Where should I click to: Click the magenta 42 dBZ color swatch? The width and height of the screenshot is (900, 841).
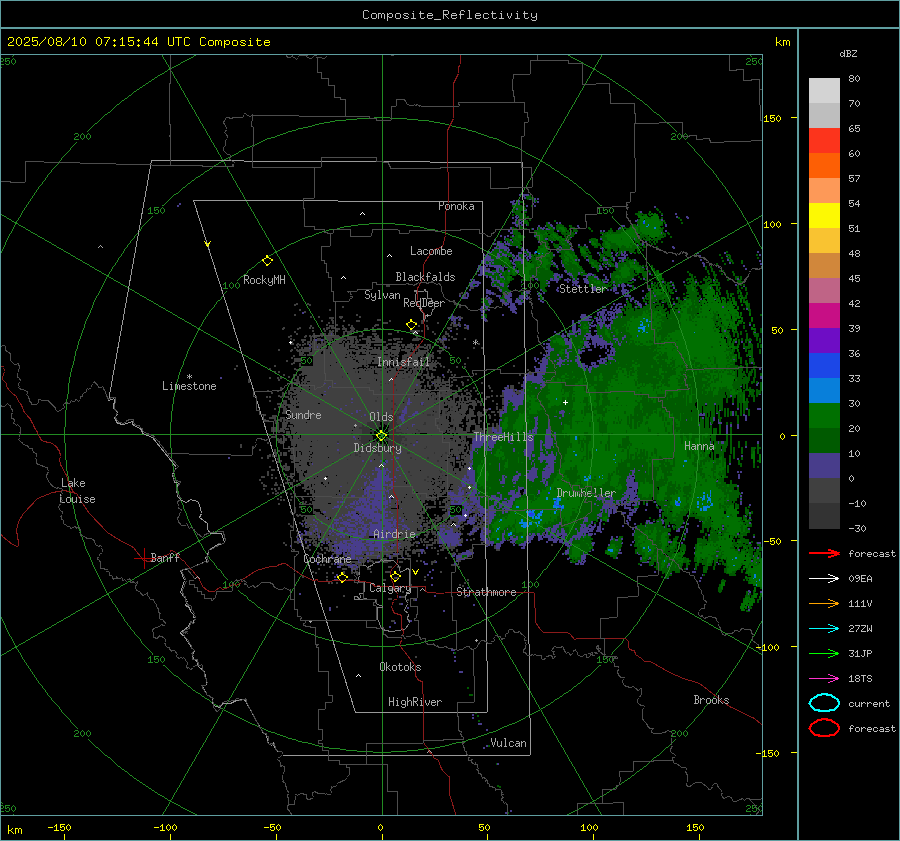[824, 315]
